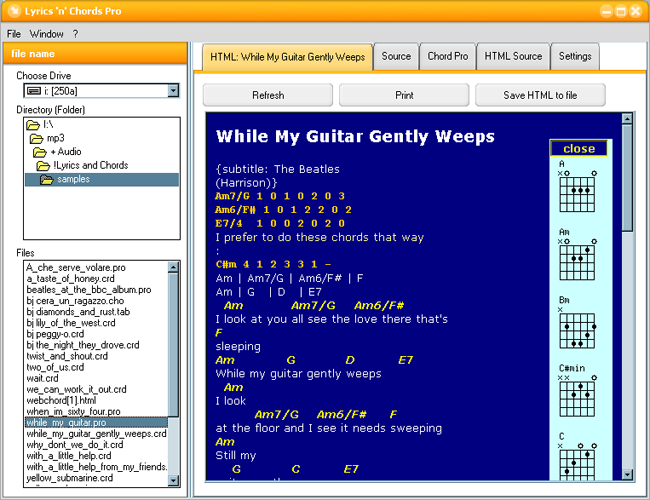
Task: Click the mp3 folder icon
Action: (x=36, y=138)
